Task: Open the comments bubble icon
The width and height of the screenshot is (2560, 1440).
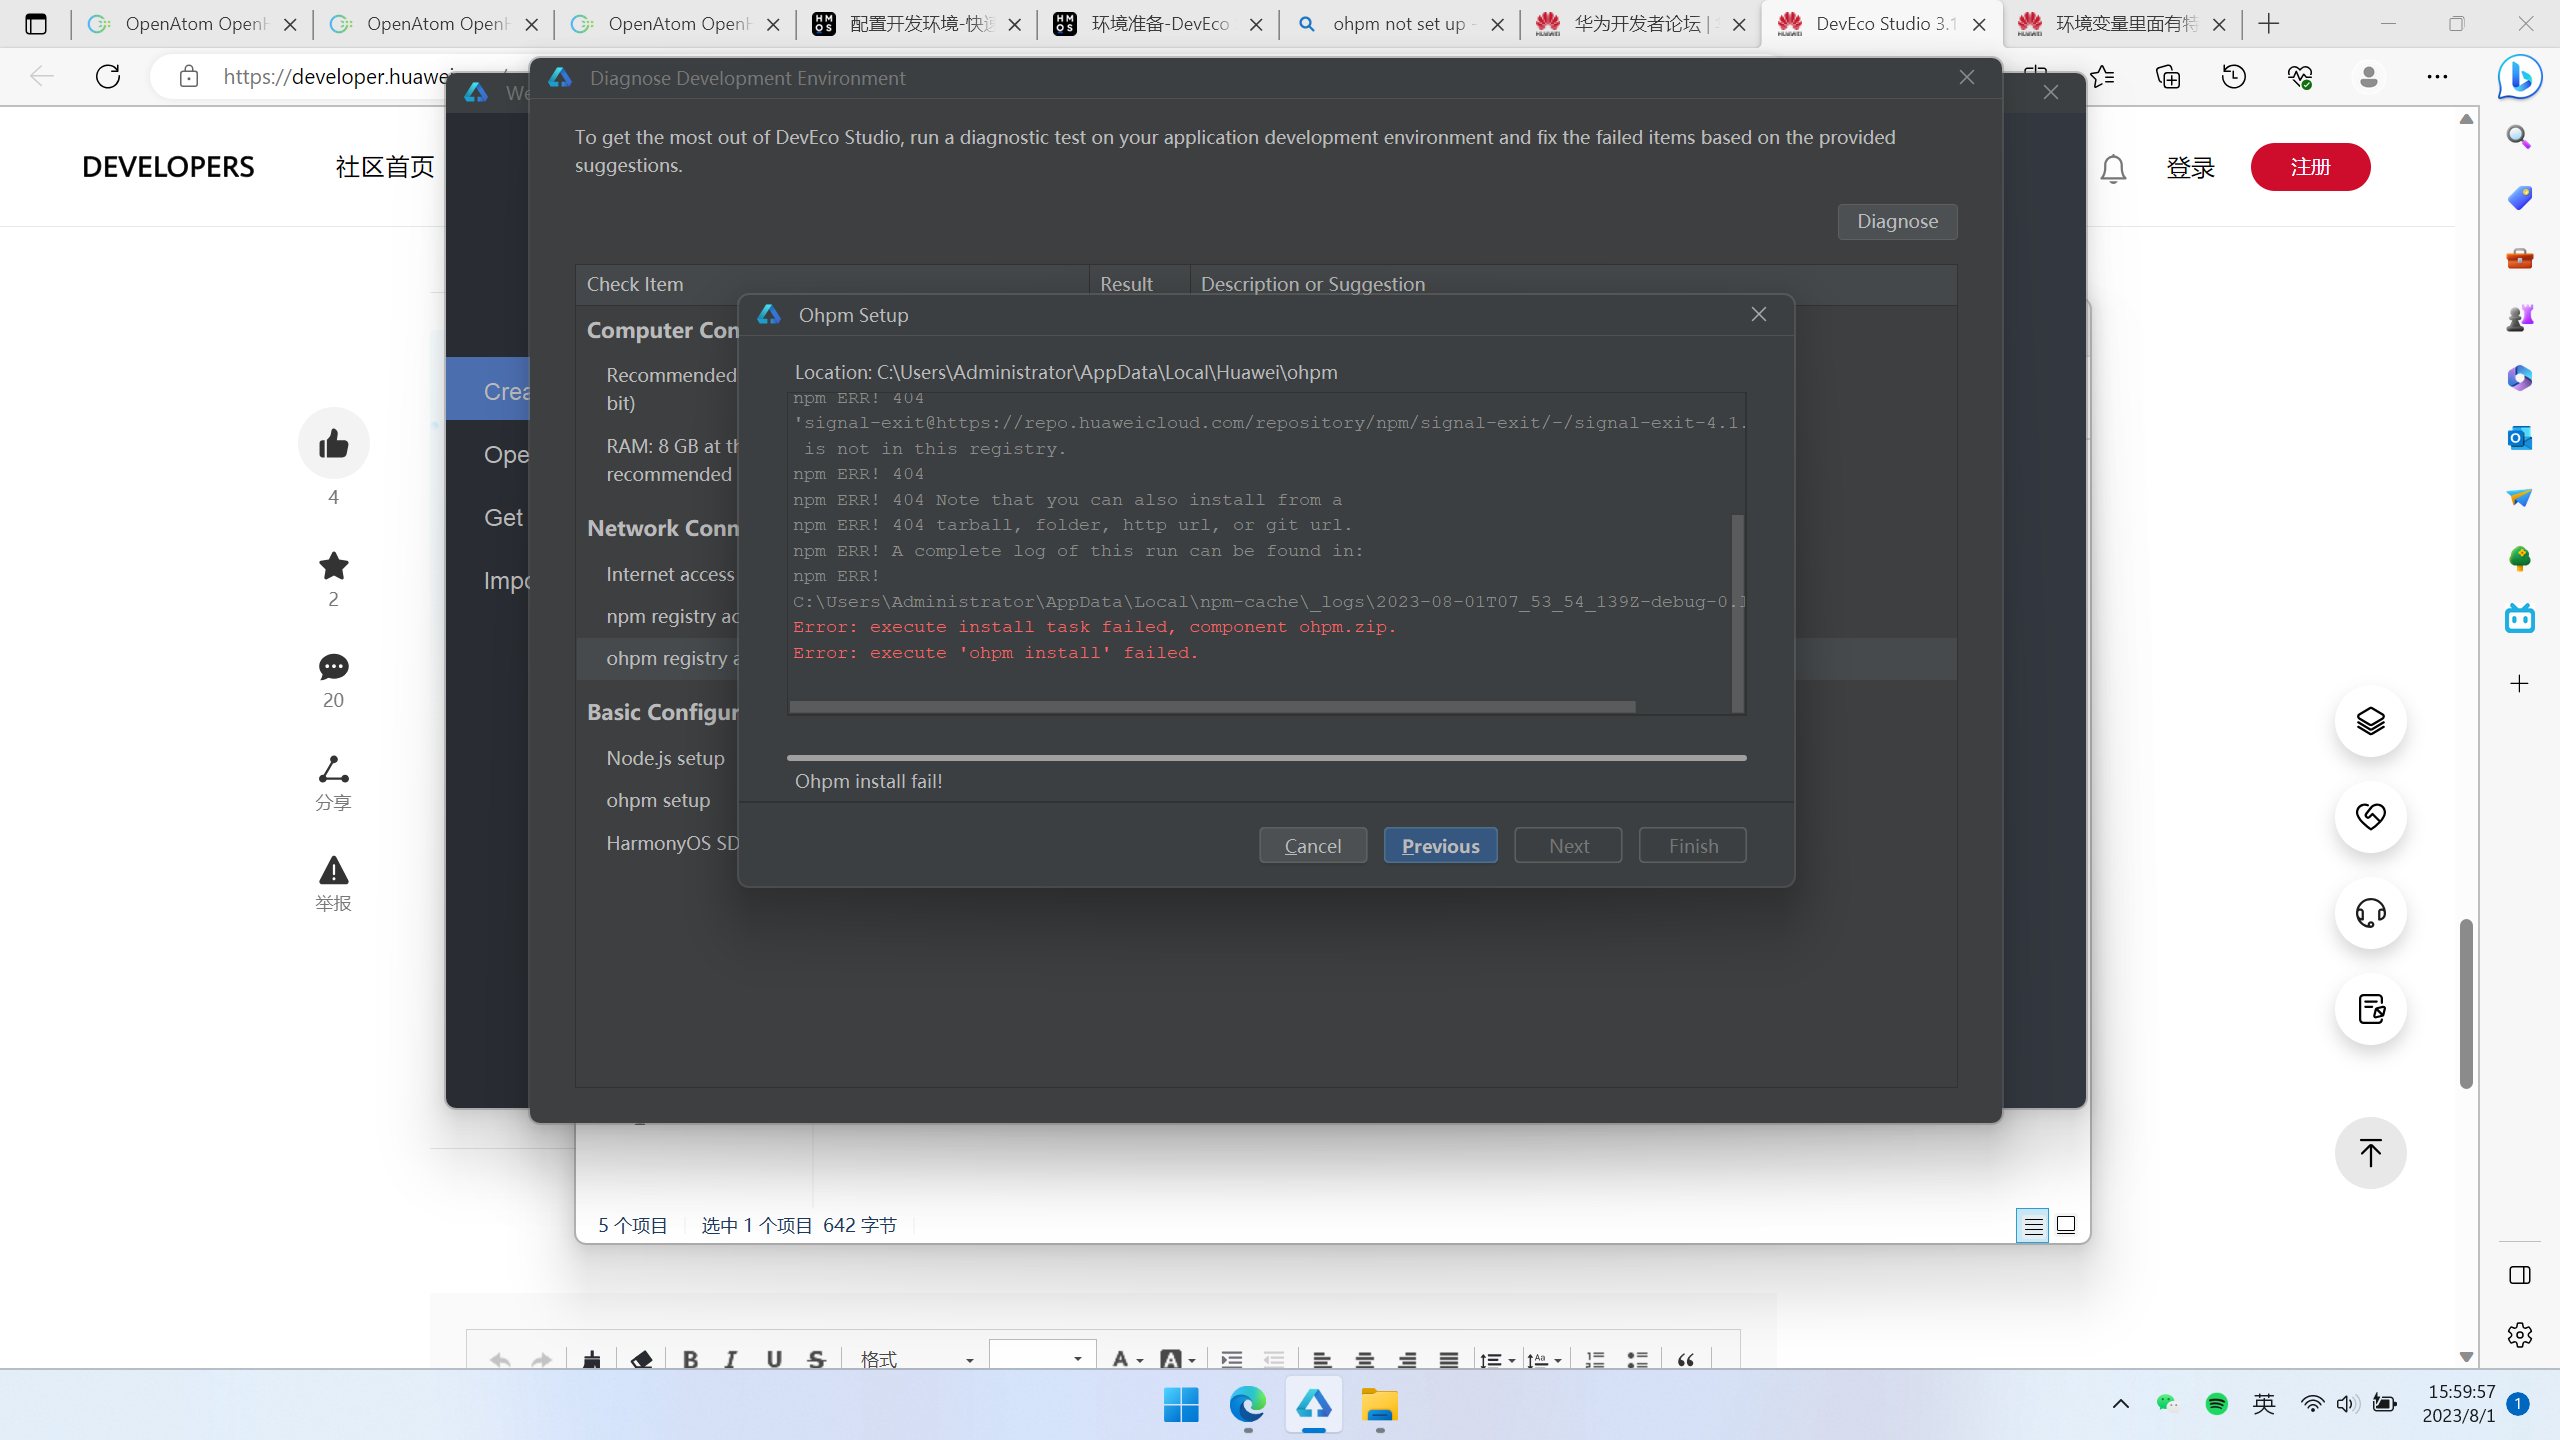Action: click(x=333, y=667)
